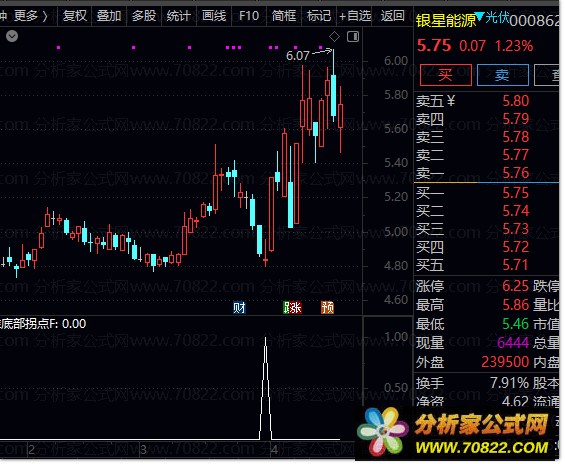Select the 画线 drawing tool
Screen dimensions: 565x464
[215, 16]
